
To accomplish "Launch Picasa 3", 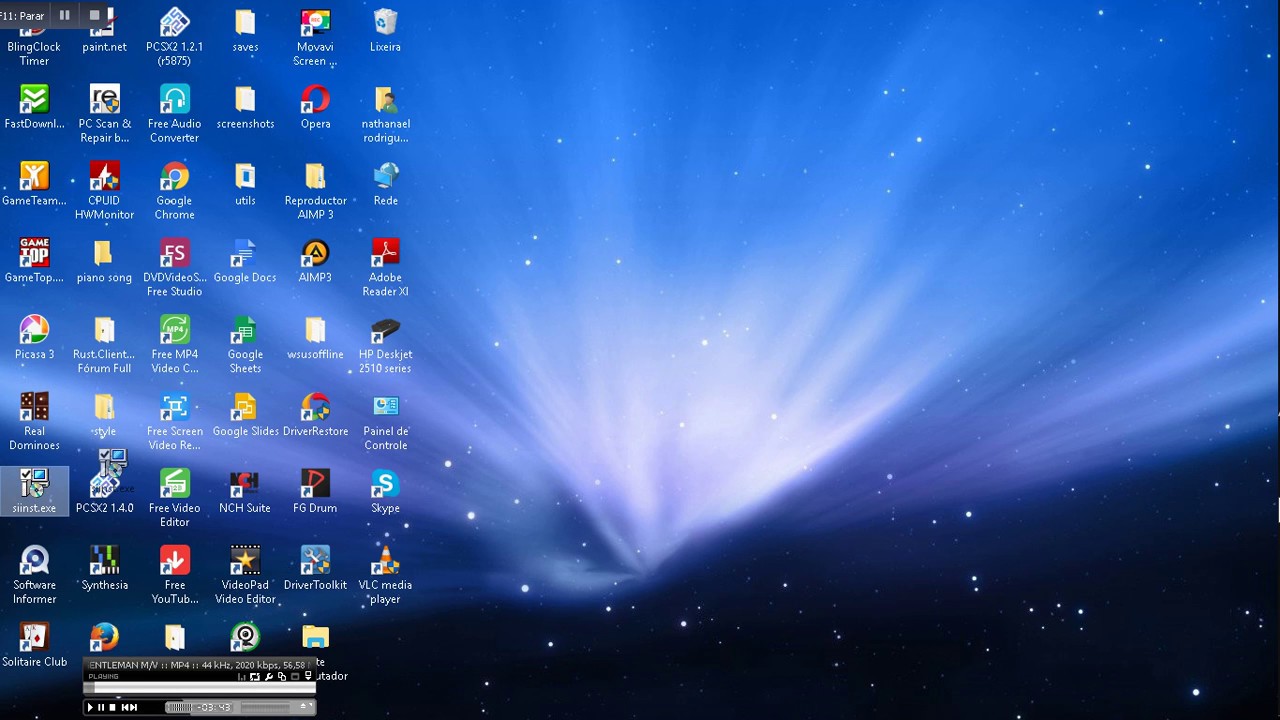I will (34, 338).
